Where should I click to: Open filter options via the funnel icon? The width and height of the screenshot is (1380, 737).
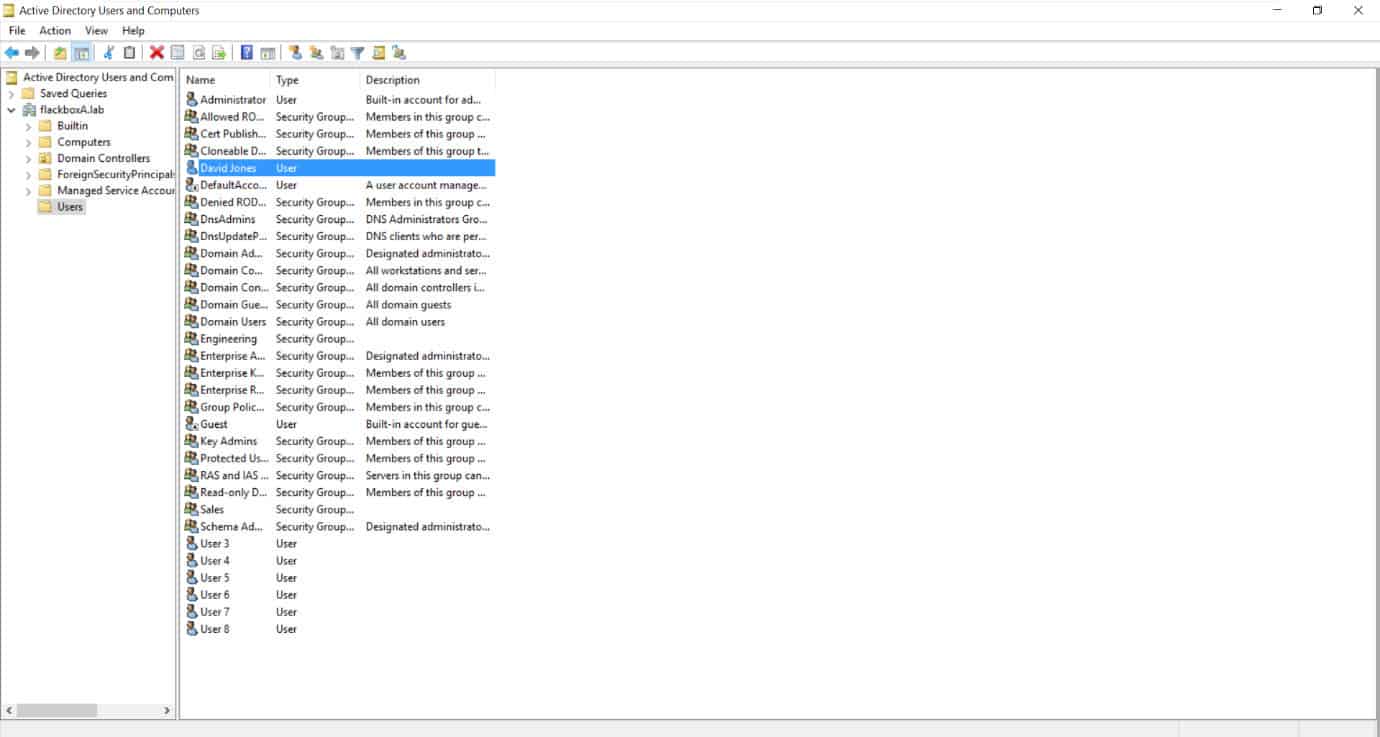357,53
